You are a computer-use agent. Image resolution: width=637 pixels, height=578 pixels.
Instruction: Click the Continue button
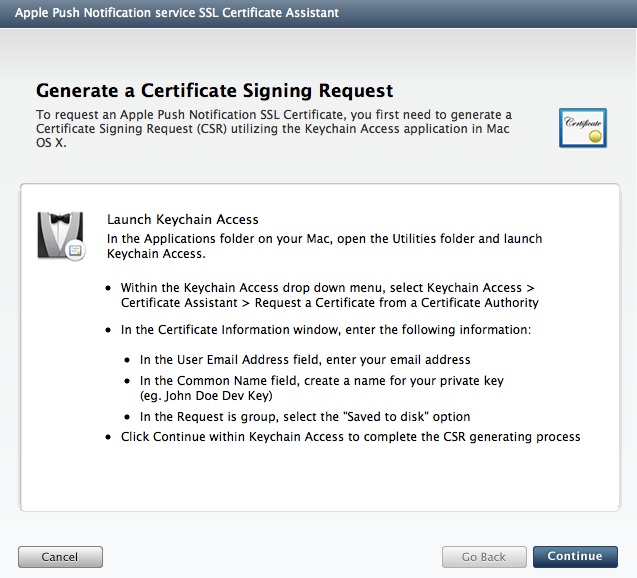575,556
